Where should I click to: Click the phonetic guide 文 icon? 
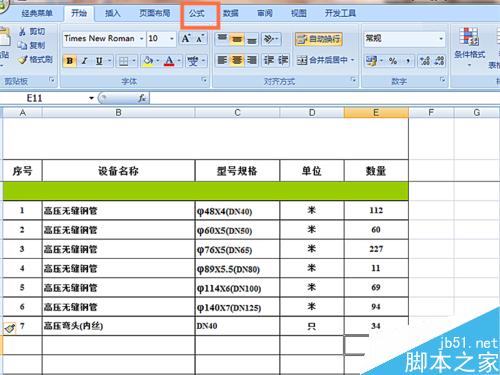point(193,61)
